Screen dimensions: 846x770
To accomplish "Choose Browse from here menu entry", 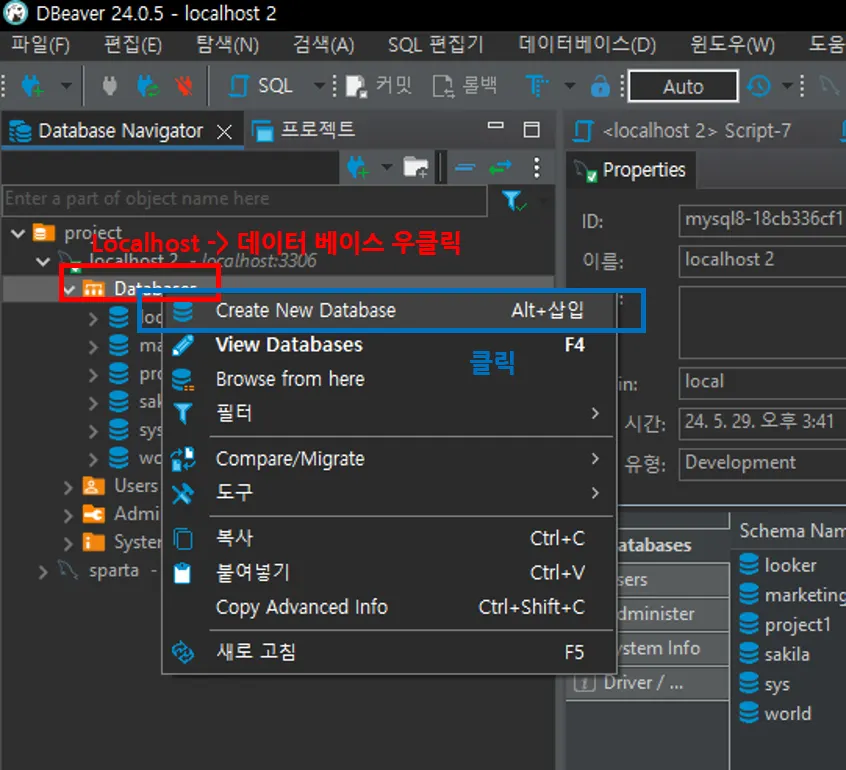I will (x=389, y=379).
